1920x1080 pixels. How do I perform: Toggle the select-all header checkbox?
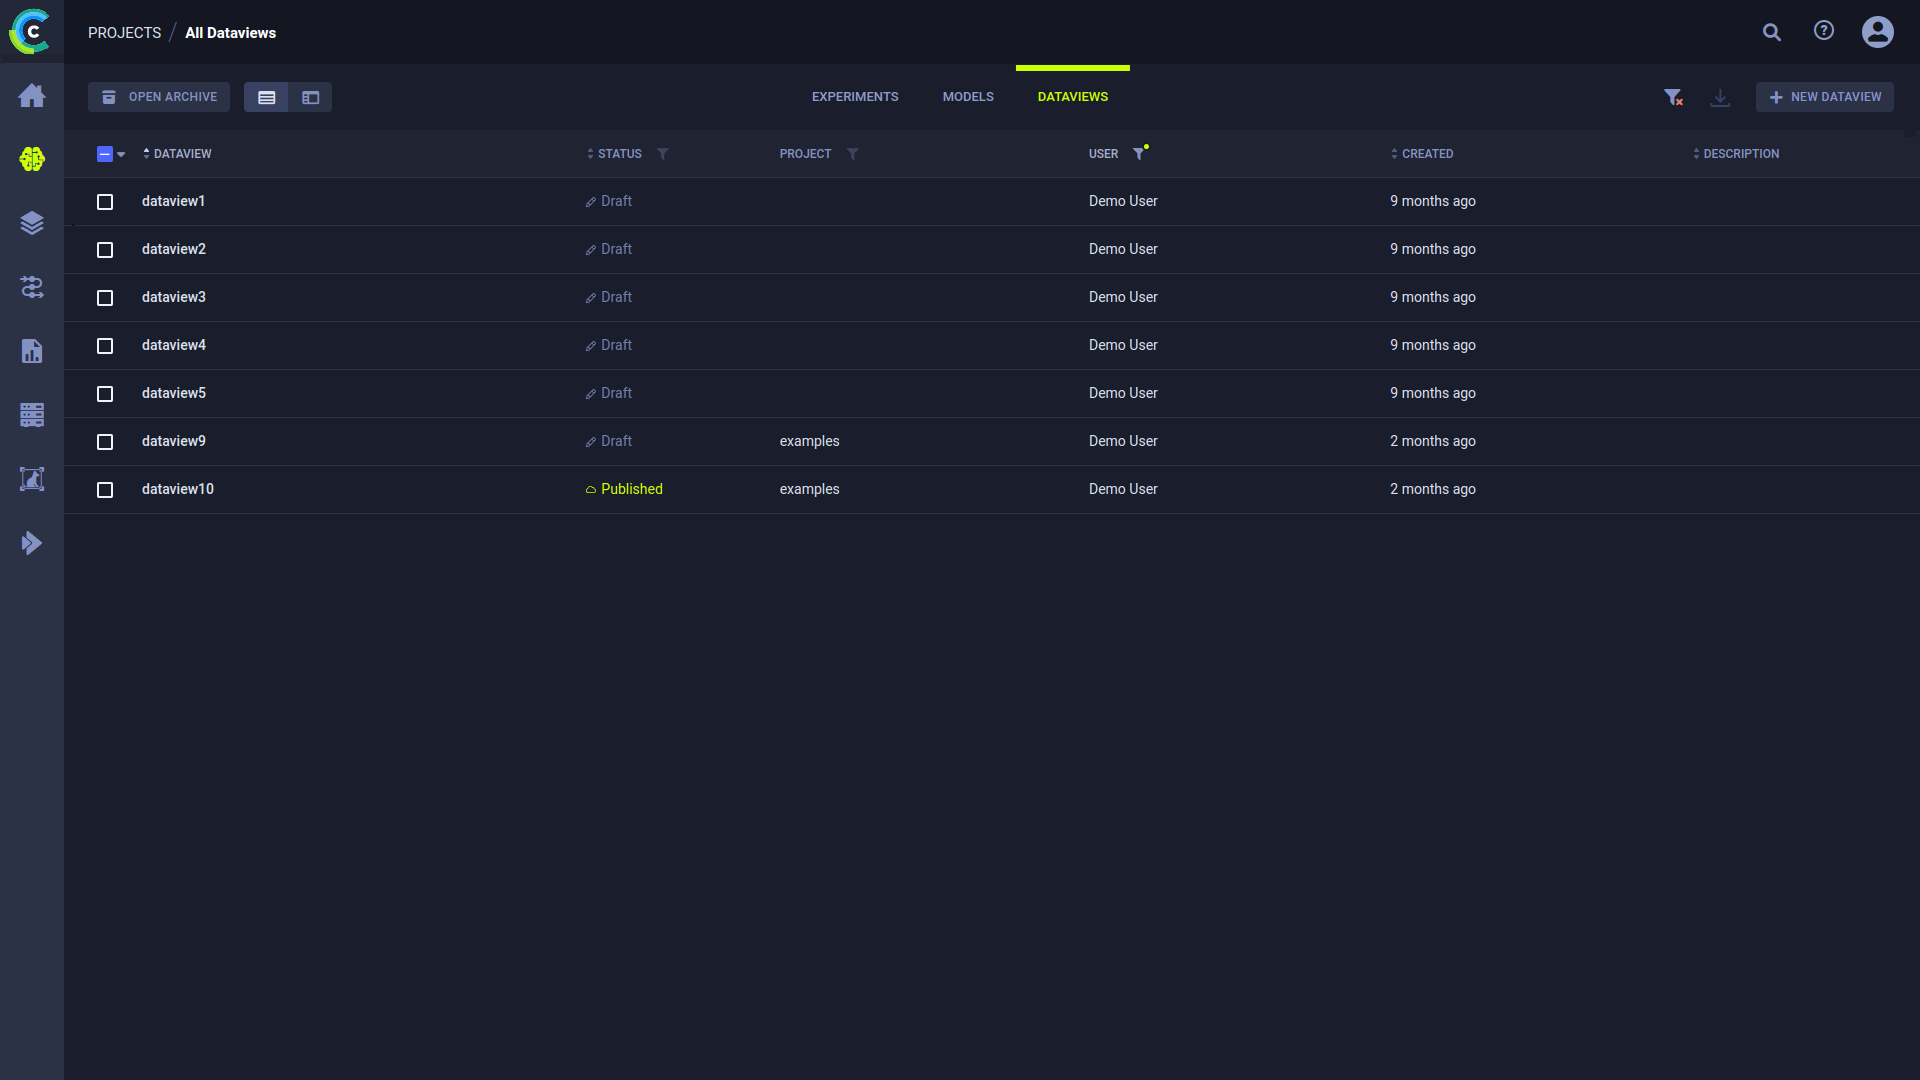(x=105, y=154)
